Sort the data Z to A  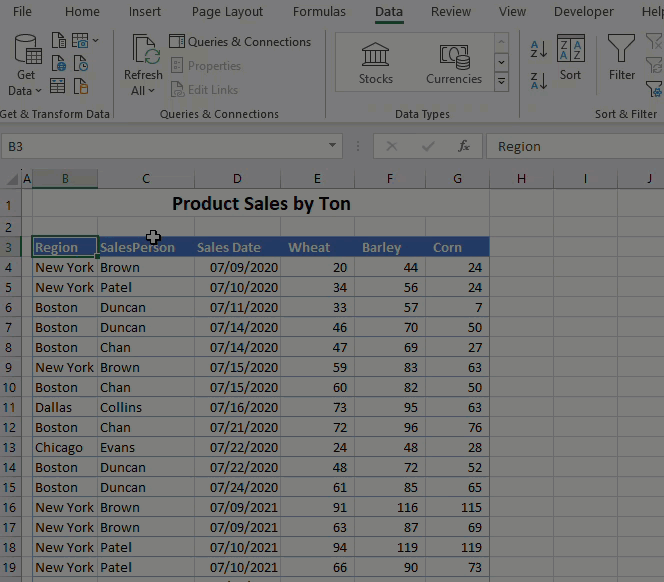tap(539, 80)
